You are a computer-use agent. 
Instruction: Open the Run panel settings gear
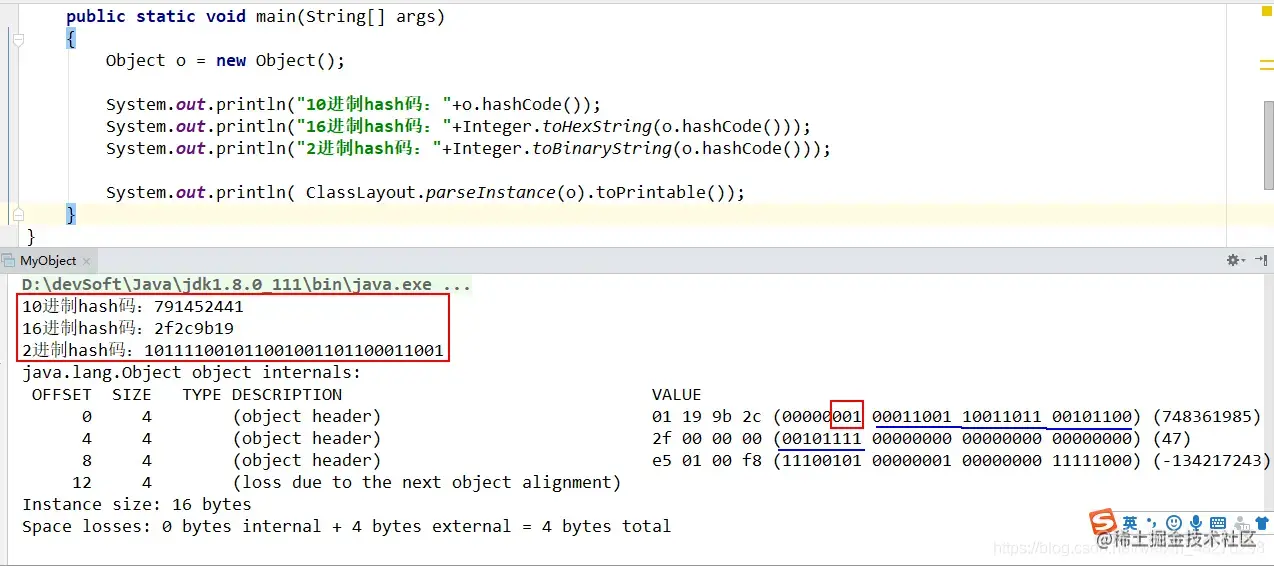(x=1234, y=260)
